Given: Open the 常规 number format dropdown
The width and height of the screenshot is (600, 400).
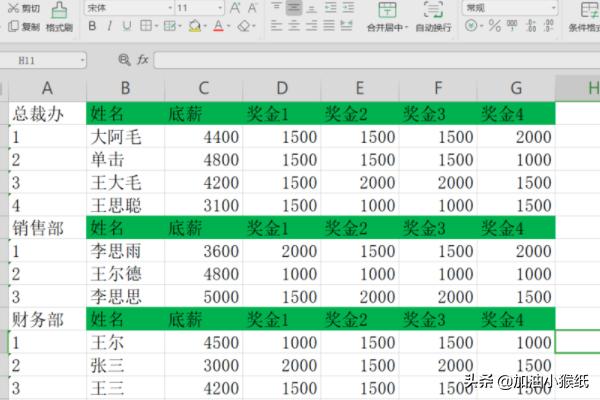Looking at the screenshot, I should [553, 8].
